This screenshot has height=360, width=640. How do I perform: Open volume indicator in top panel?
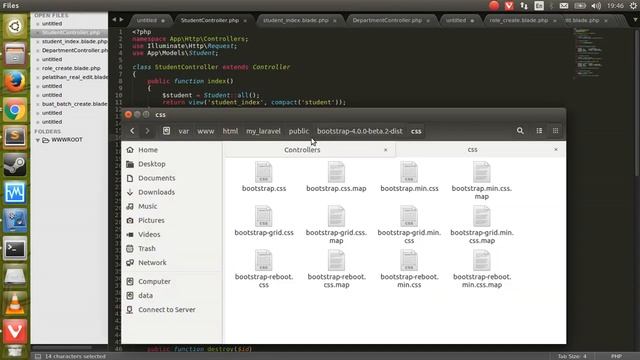point(596,6)
